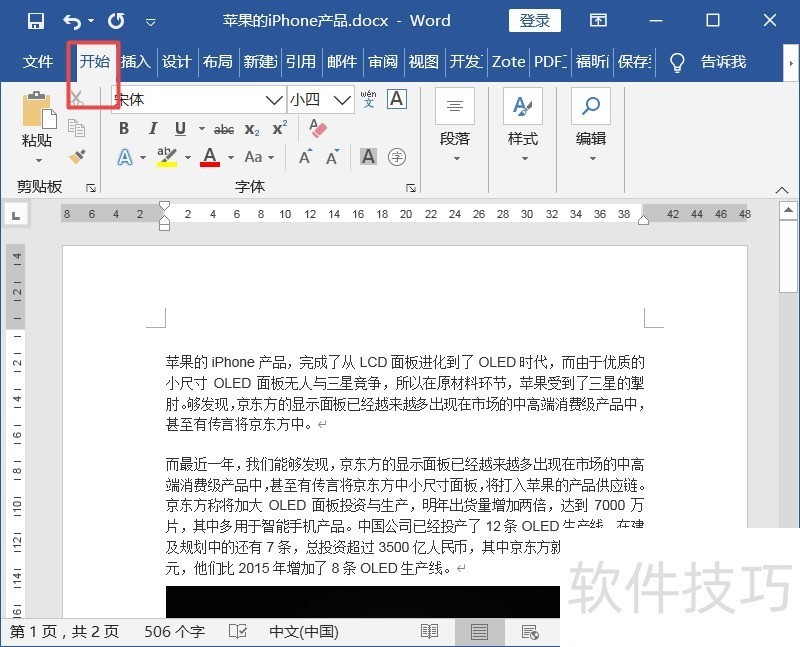
Task: Switch to the 布局 tab
Action: tap(218, 62)
